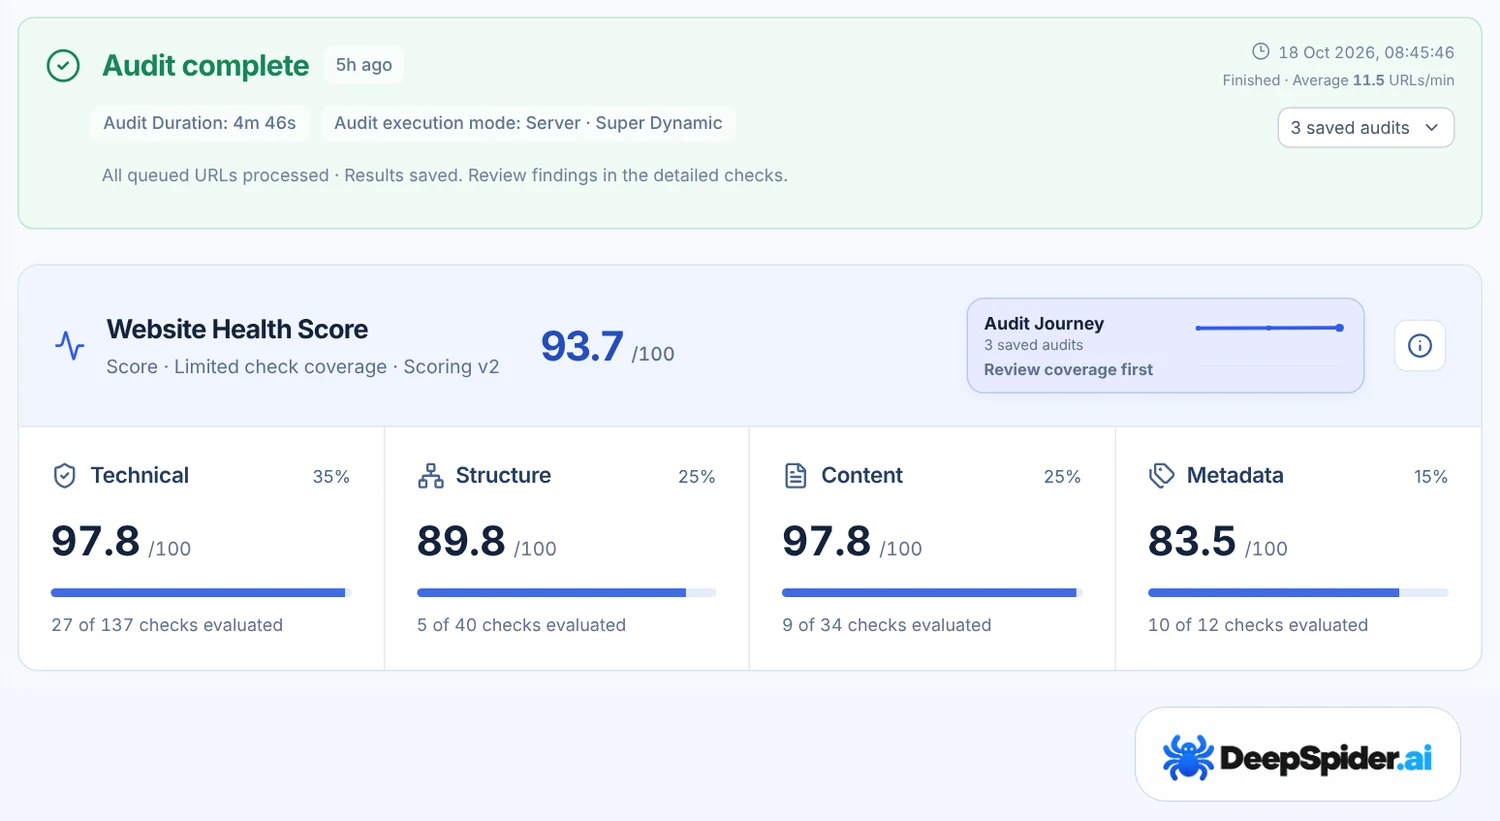This screenshot has width=1500, height=821.
Task: Click the Content 97.8 score value
Action: pos(826,541)
